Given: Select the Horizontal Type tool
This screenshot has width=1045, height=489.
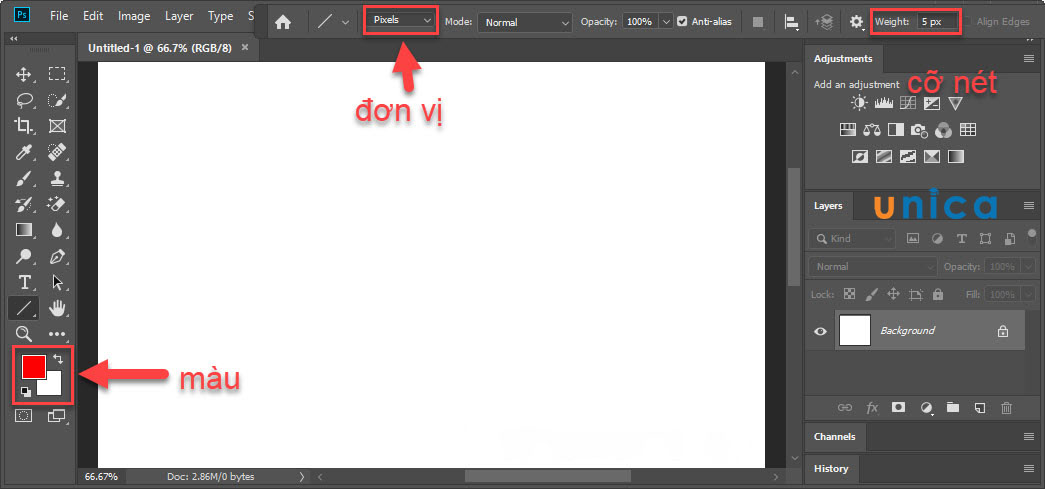Looking at the screenshot, I should pyautogui.click(x=24, y=282).
